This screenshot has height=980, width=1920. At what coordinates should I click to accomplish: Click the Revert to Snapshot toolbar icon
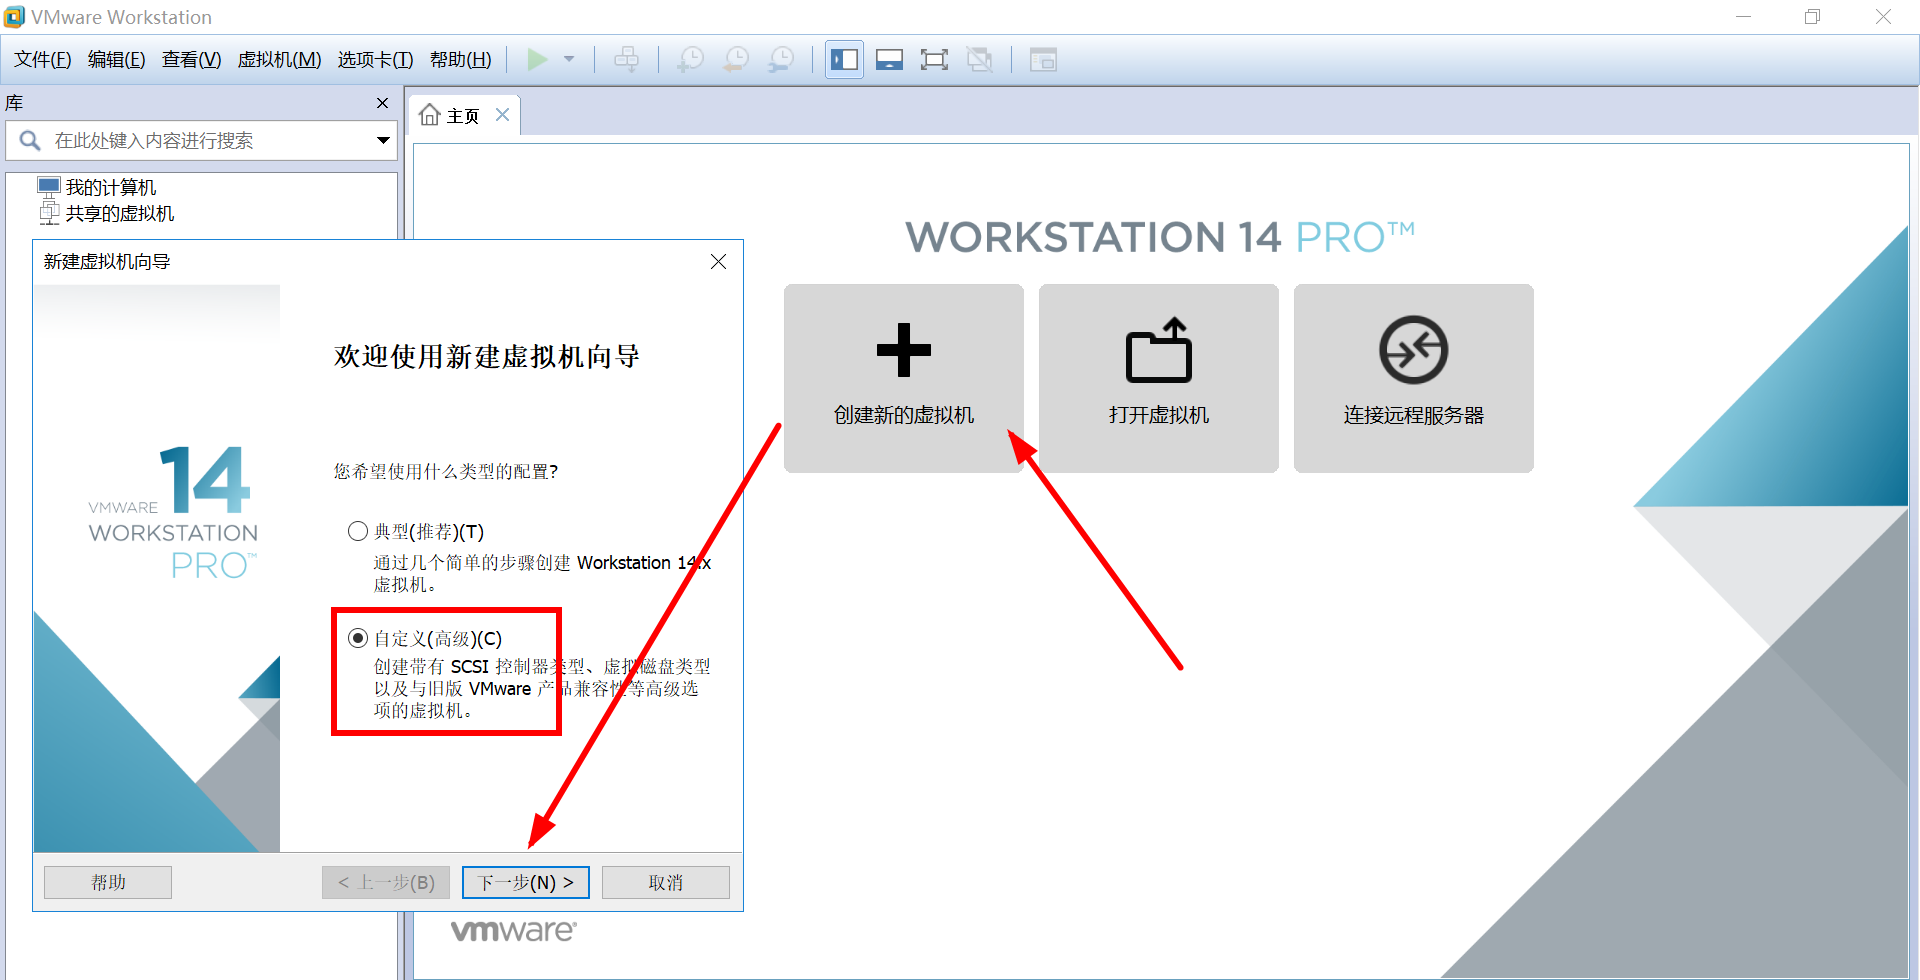click(x=736, y=60)
